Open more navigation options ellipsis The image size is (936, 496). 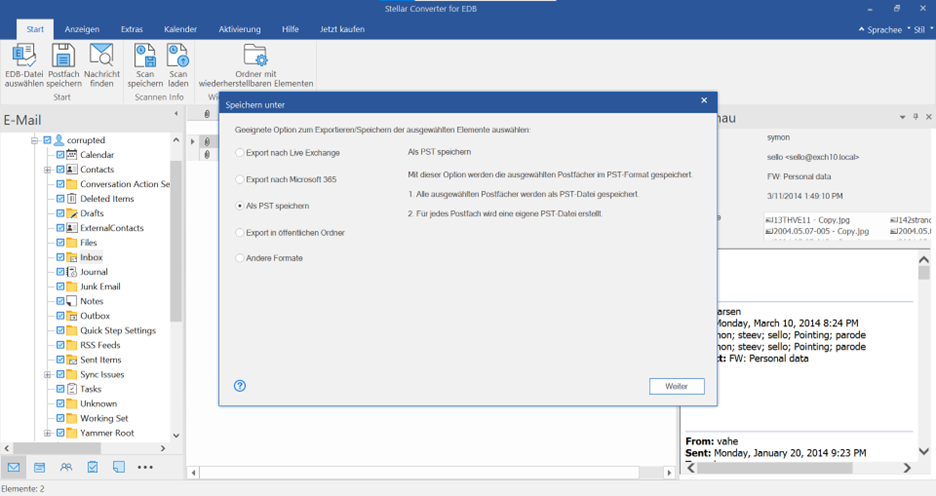pyautogui.click(x=145, y=467)
